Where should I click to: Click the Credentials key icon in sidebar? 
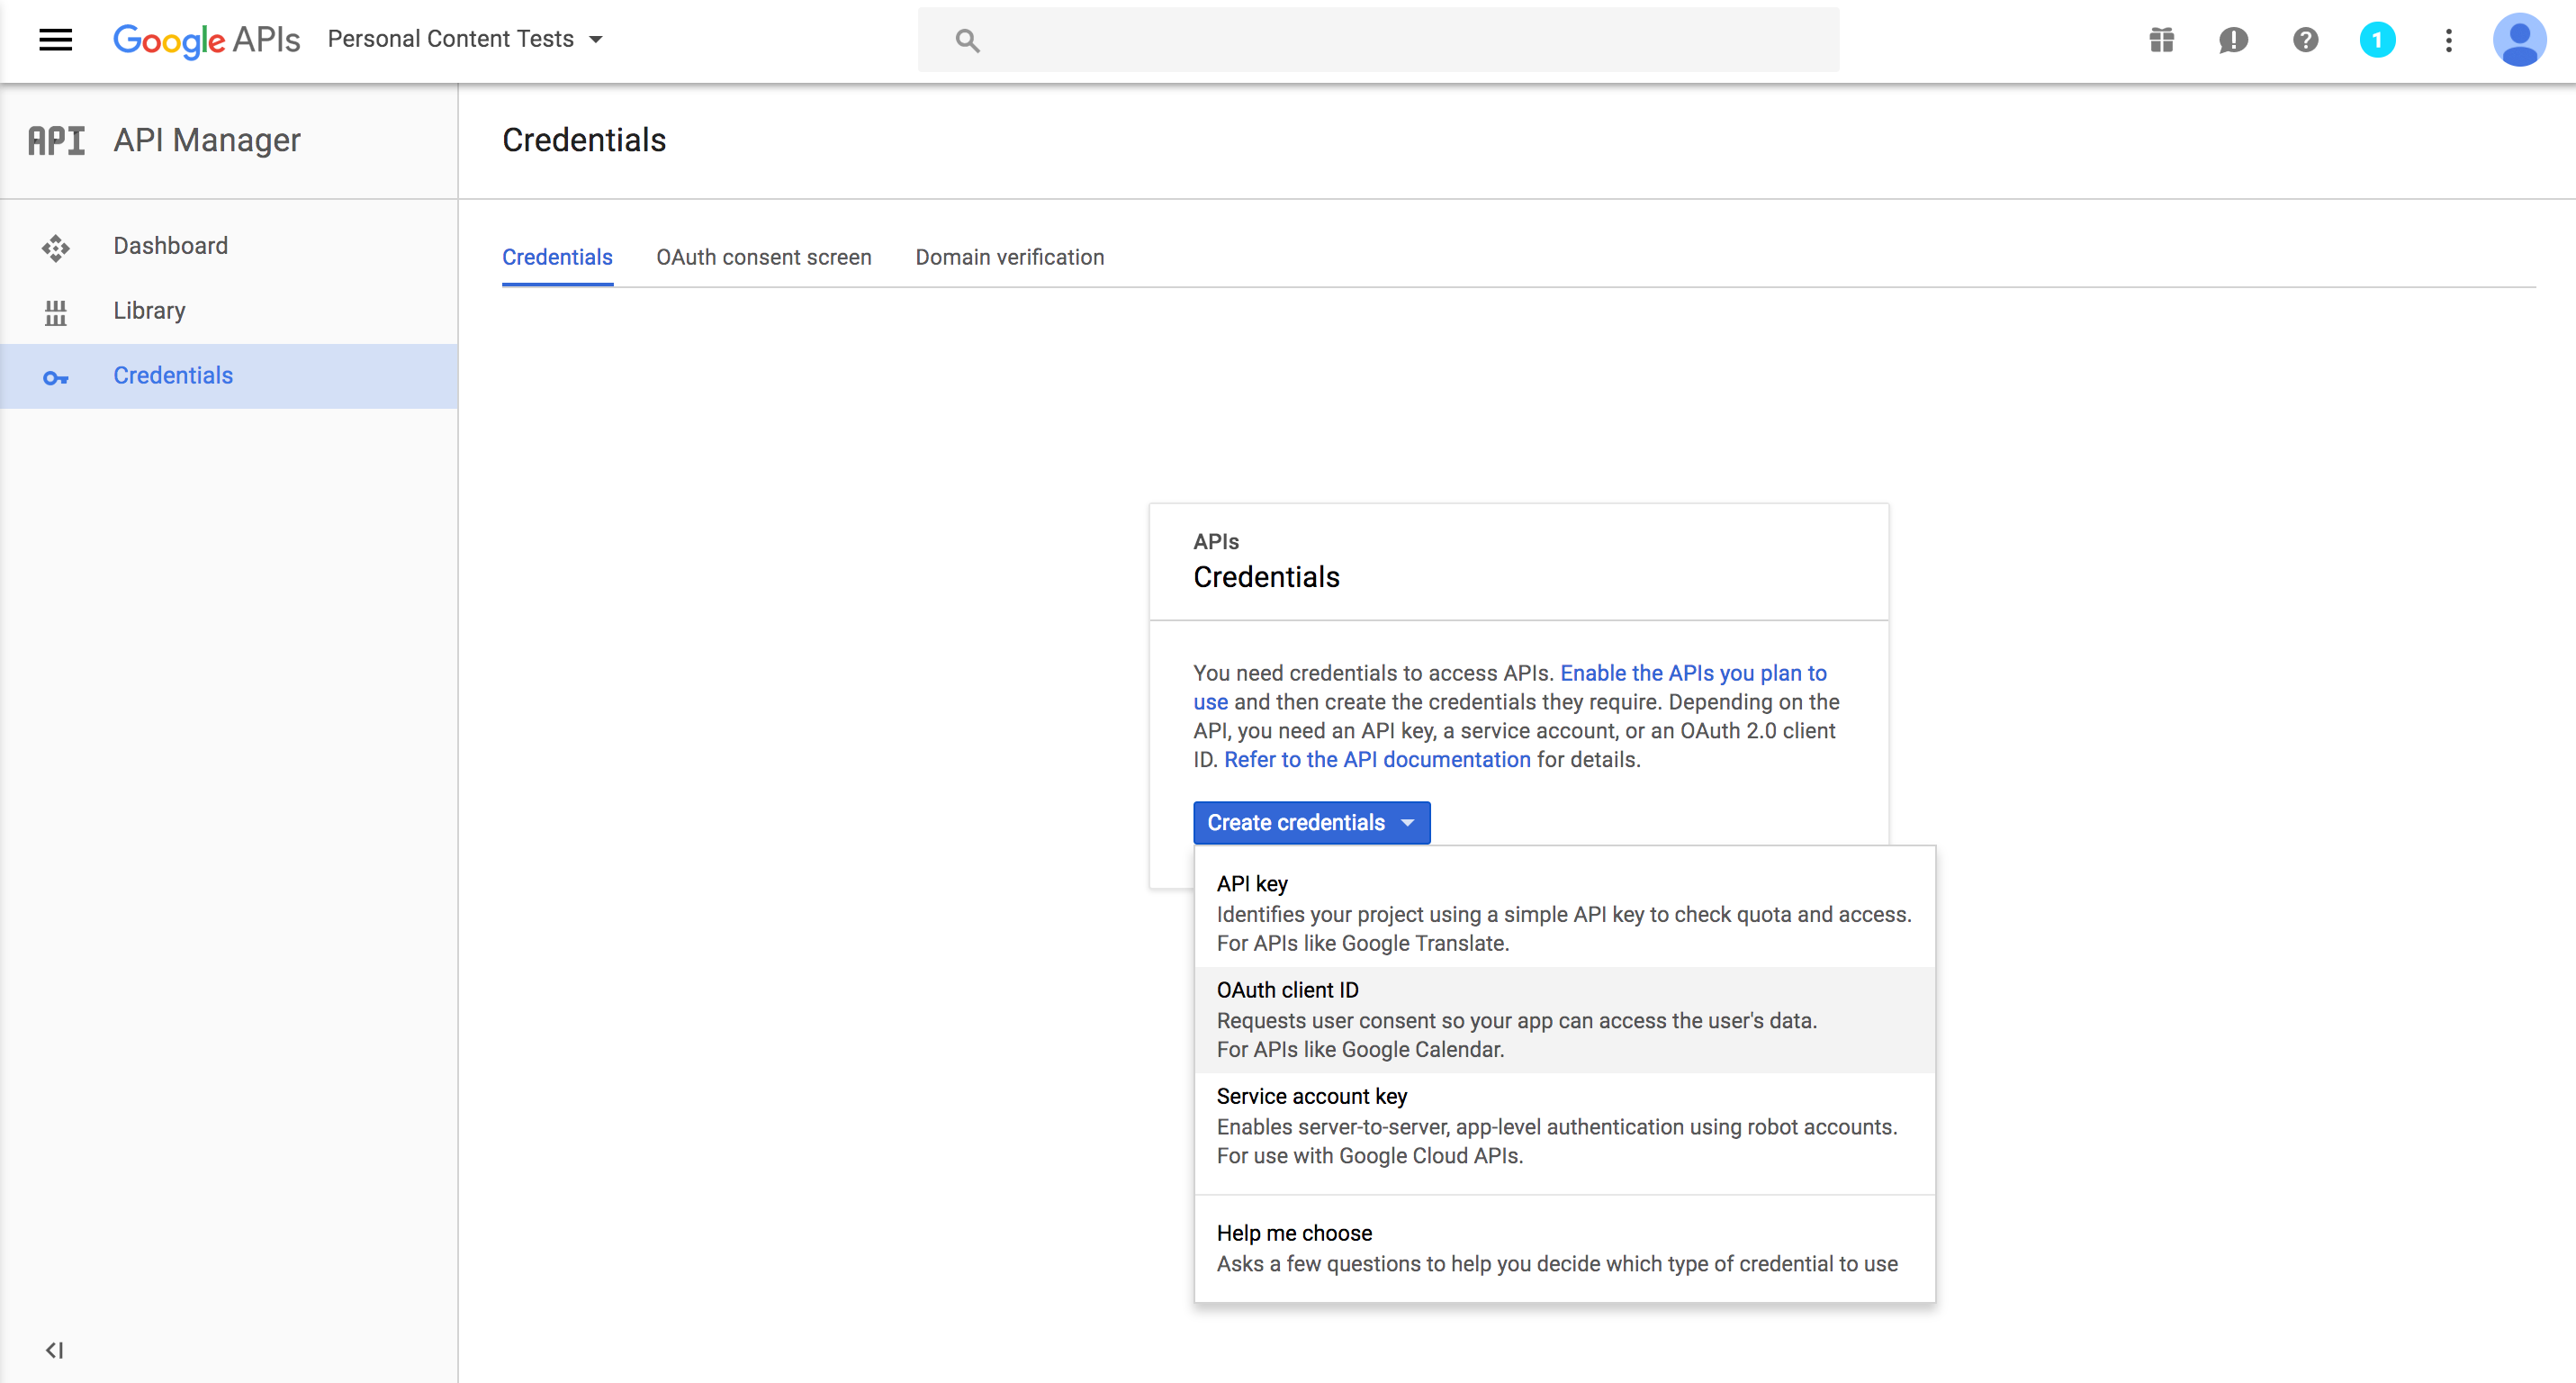click(x=56, y=375)
